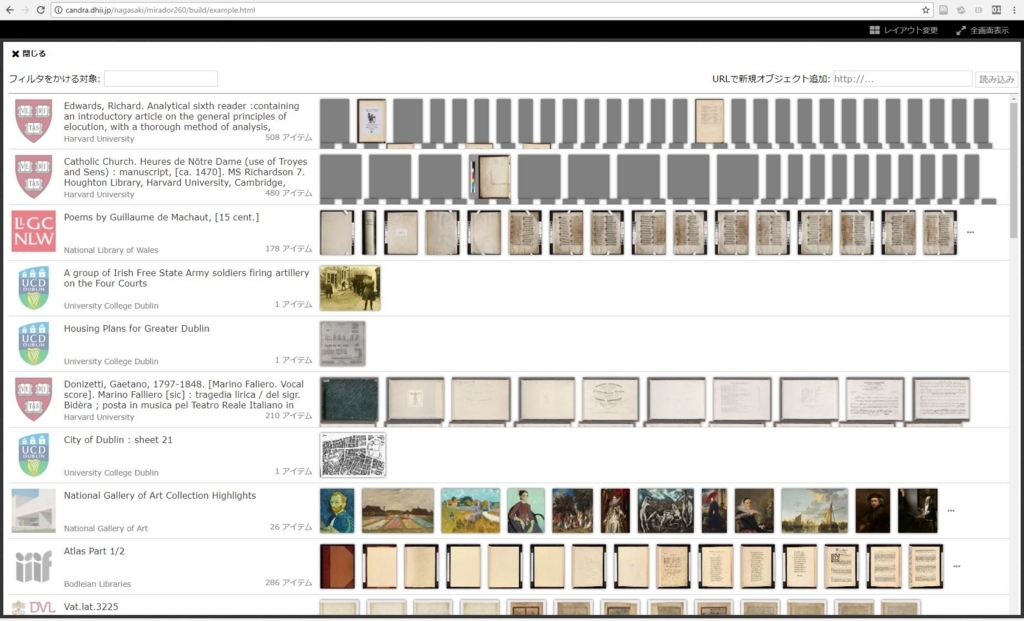Click Harvard logo for Donizetti Marino Faliero

[x=33, y=399]
